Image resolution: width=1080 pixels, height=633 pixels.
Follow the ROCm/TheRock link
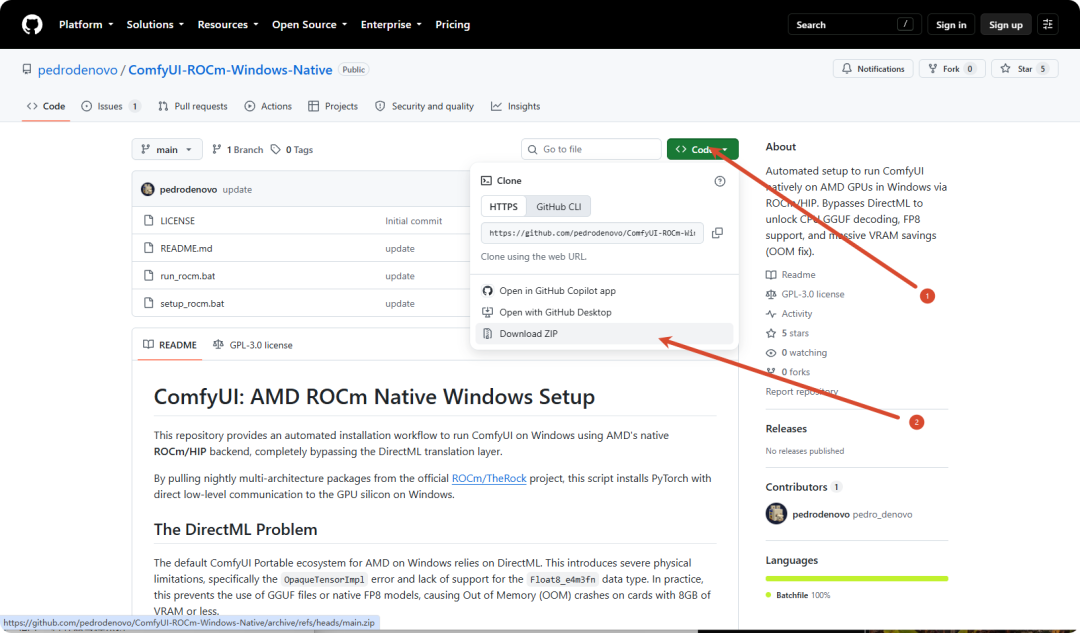(489, 478)
